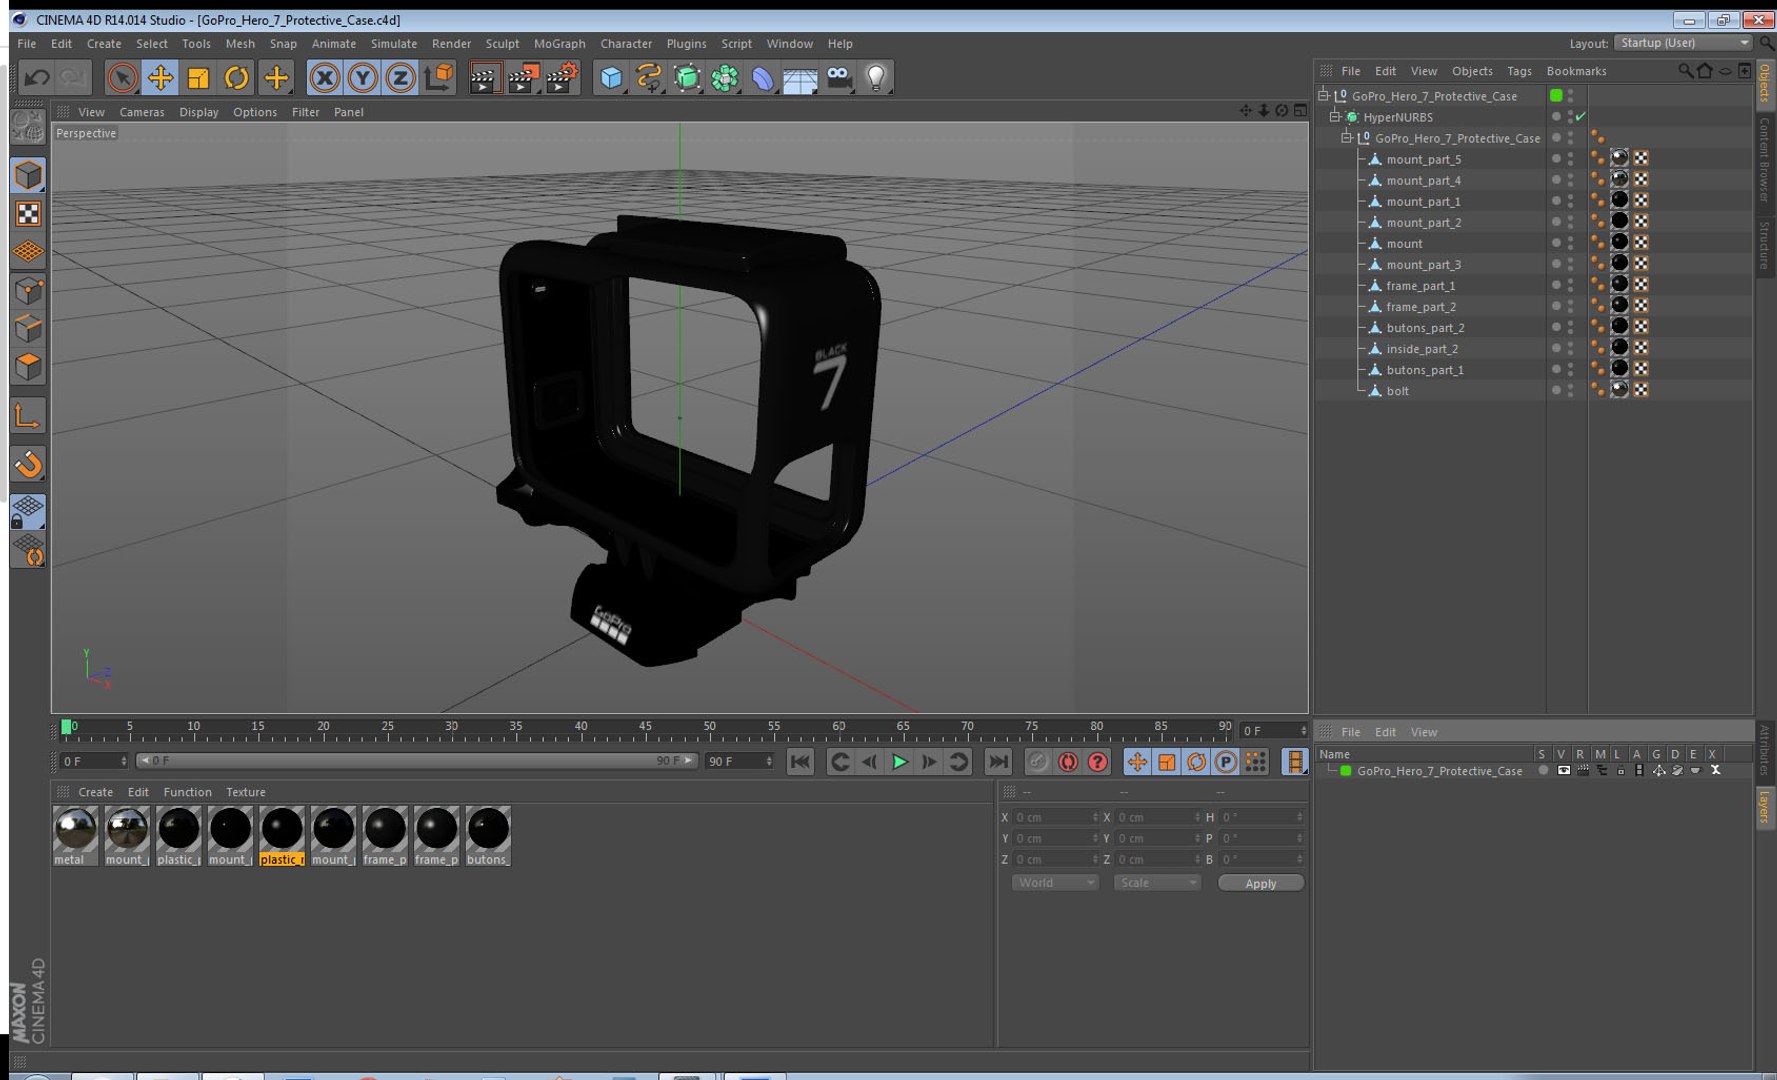Open the Tags menu in object manager
This screenshot has width=1777, height=1080.
1519,71
